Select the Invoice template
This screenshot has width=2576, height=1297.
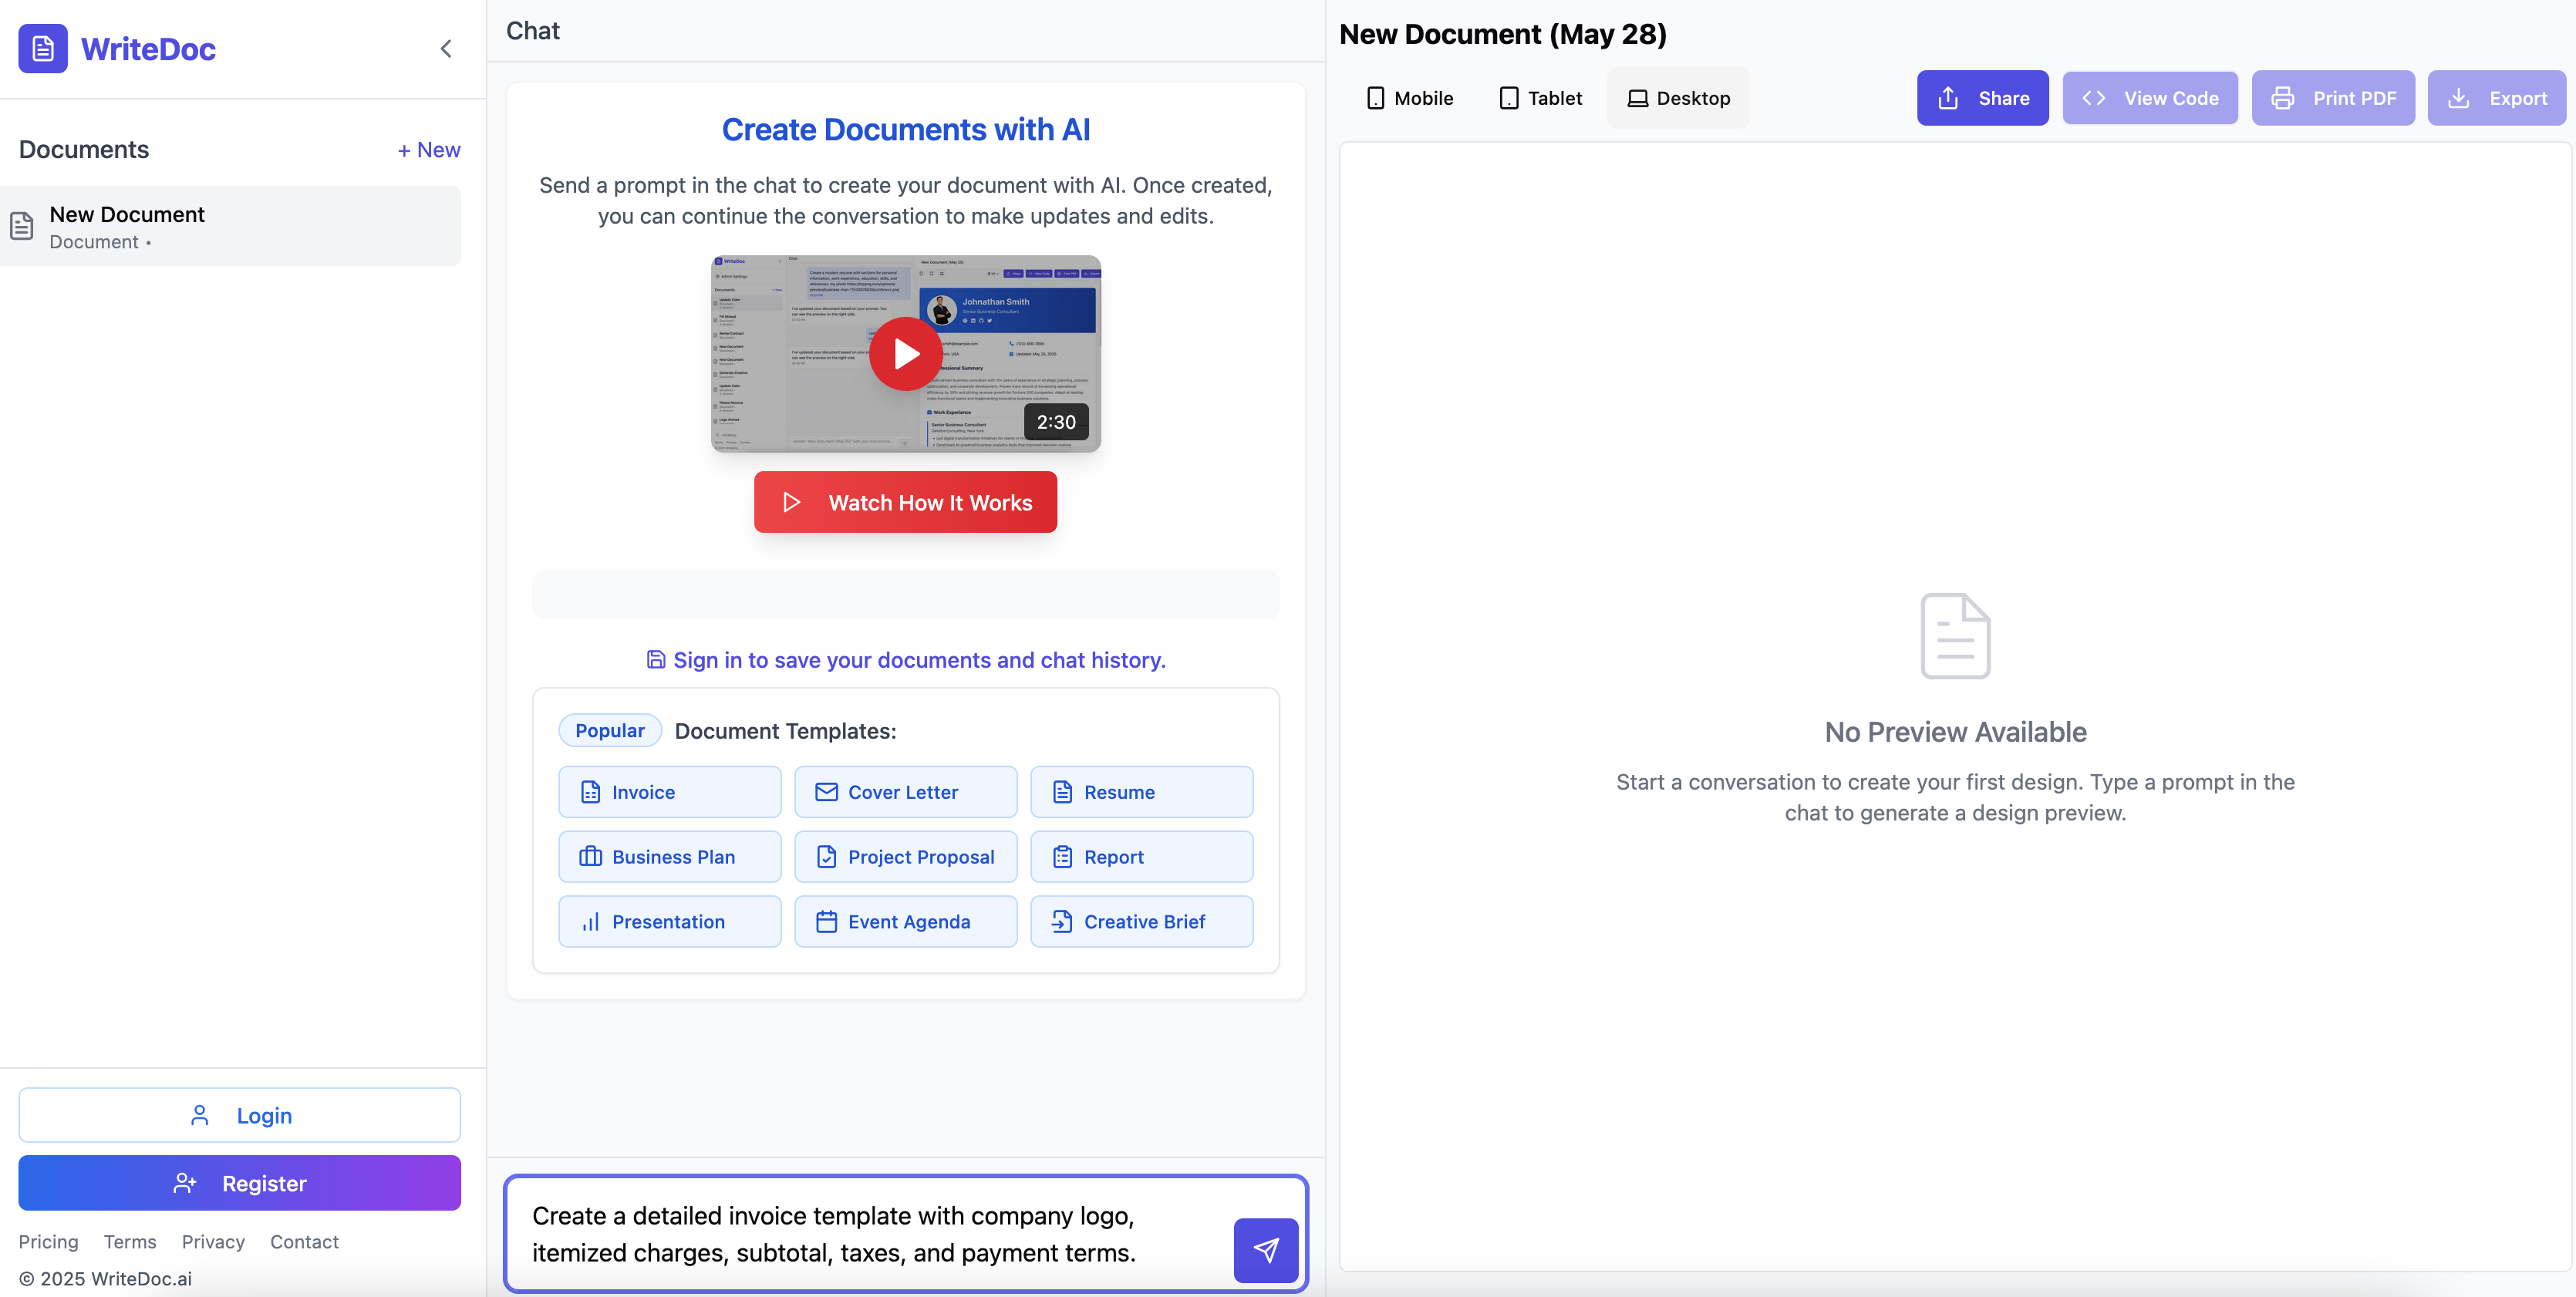point(669,792)
